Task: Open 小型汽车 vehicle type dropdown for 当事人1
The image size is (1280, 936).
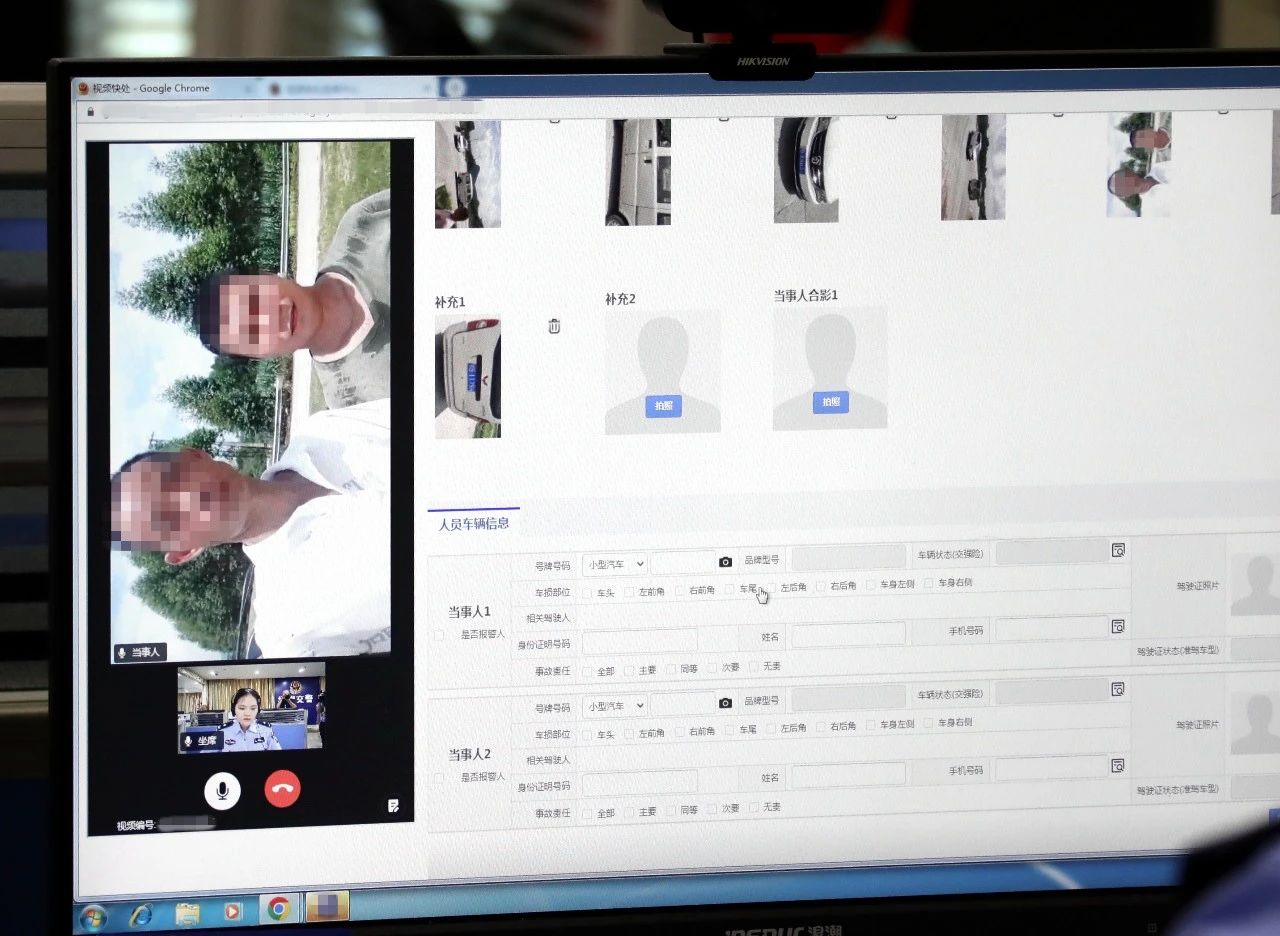Action: coord(614,564)
